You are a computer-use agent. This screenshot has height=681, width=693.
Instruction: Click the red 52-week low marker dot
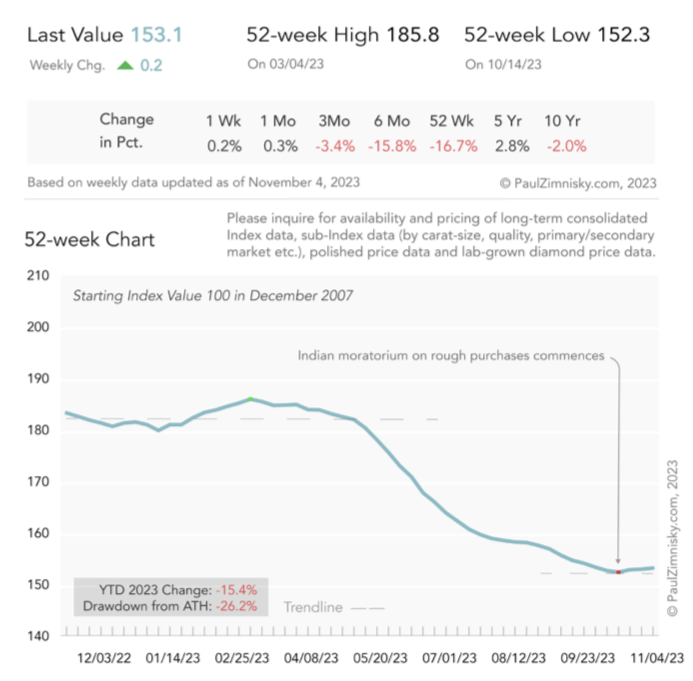pyautogui.click(x=618, y=572)
